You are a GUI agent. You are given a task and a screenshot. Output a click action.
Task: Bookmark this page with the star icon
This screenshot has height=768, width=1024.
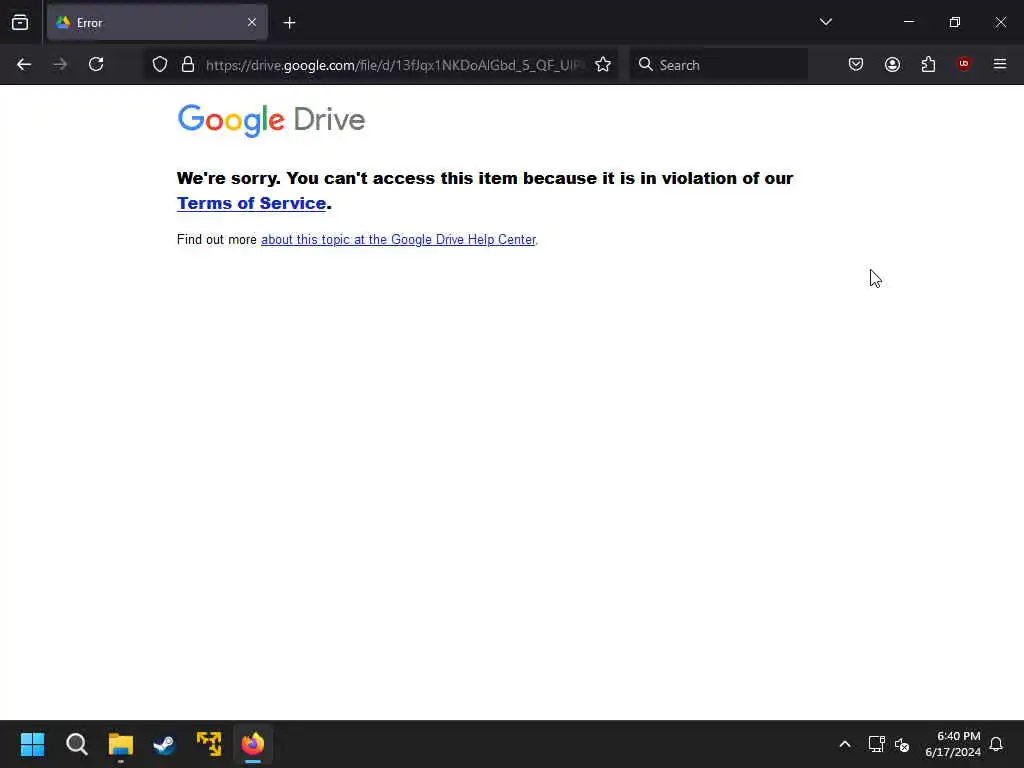[x=603, y=64]
